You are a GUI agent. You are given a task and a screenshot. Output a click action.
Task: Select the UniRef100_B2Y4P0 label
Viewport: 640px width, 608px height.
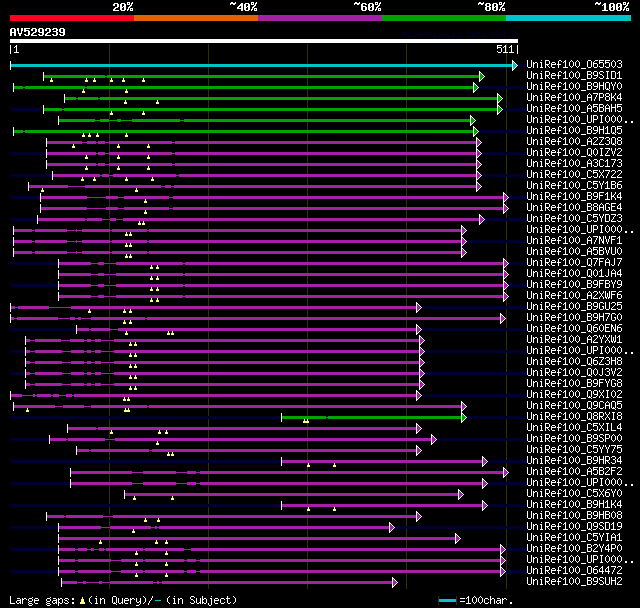[574, 549]
